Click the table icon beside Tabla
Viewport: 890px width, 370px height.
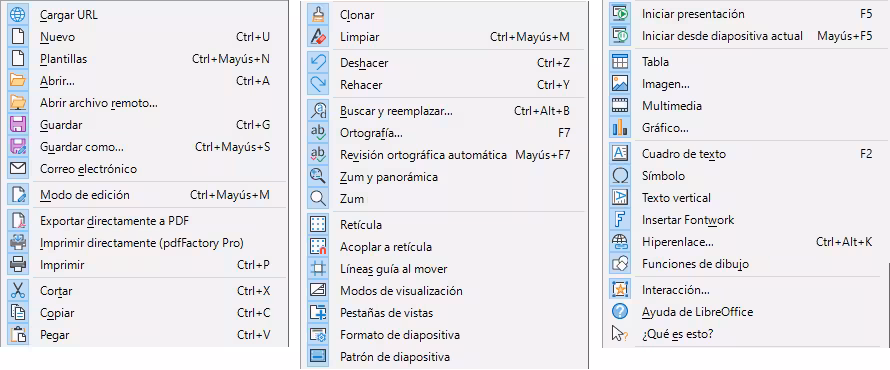620,62
